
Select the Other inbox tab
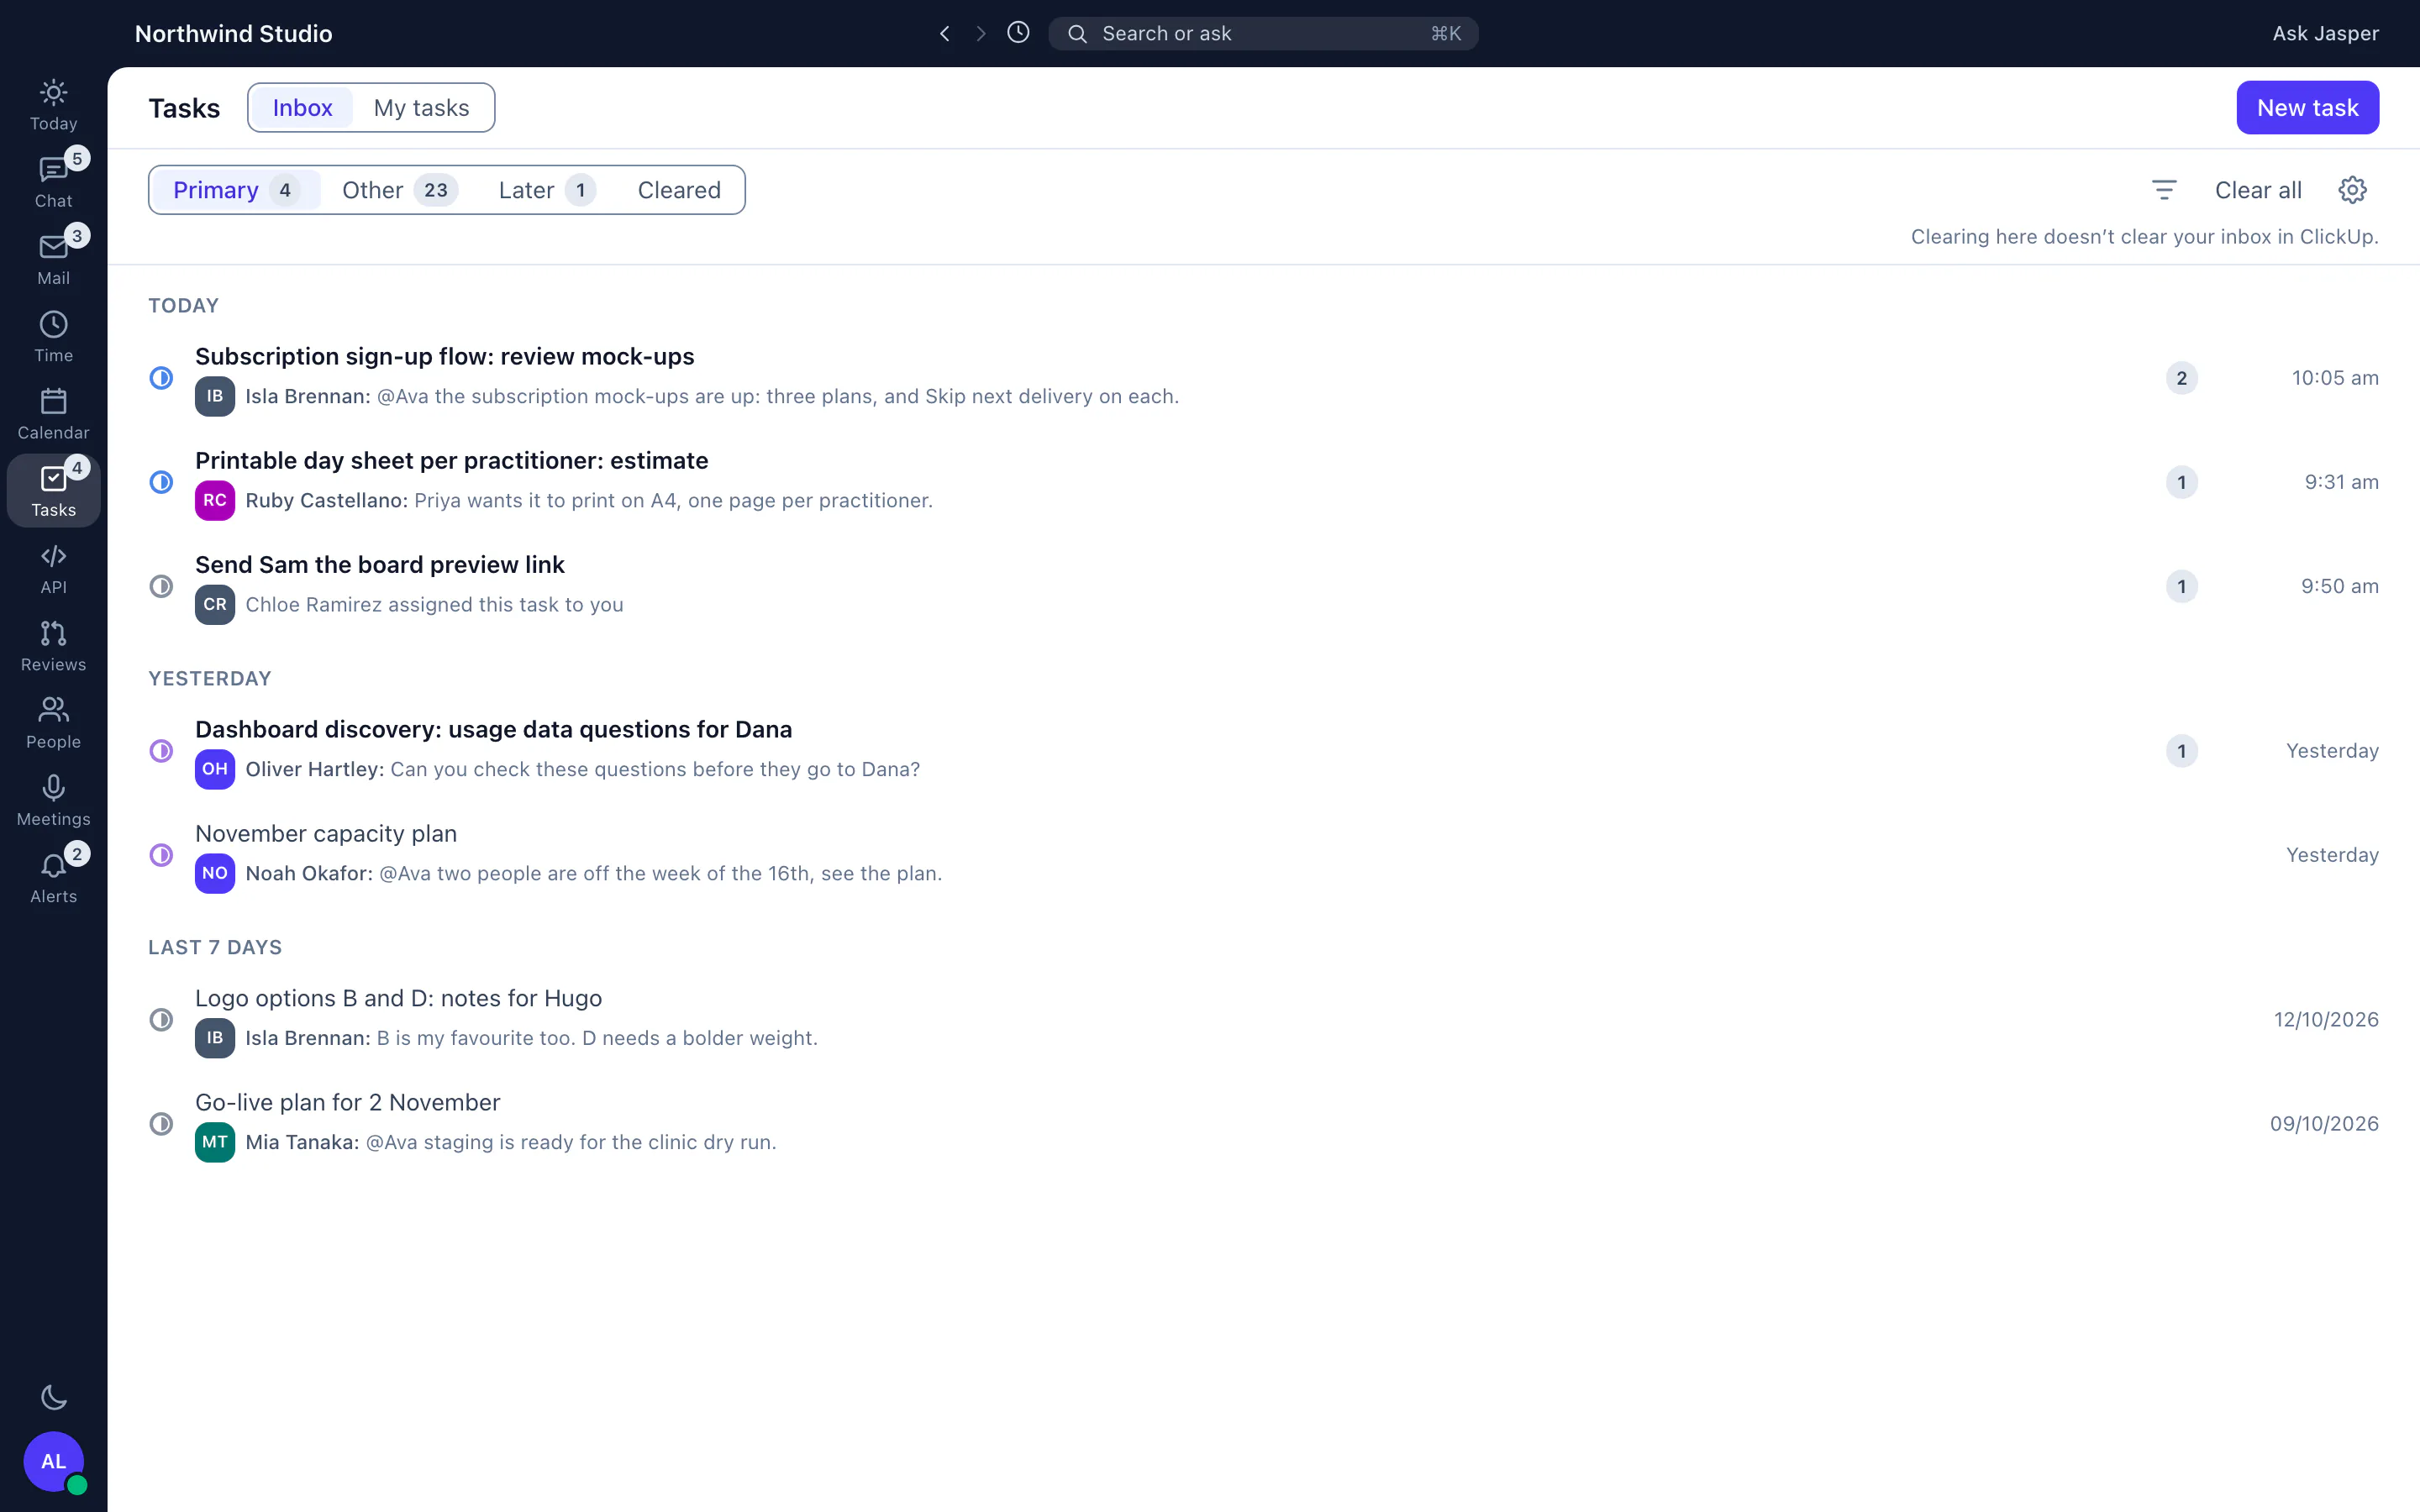point(400,190)
